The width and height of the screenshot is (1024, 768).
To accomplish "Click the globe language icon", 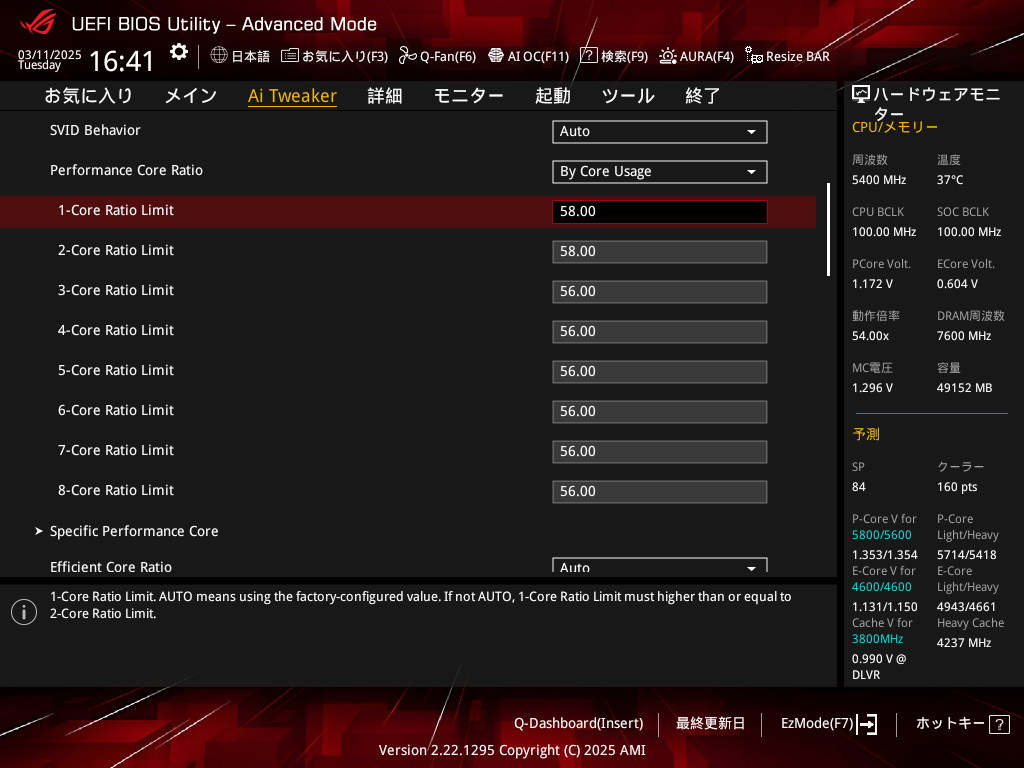I will click(x=219, y=56).
